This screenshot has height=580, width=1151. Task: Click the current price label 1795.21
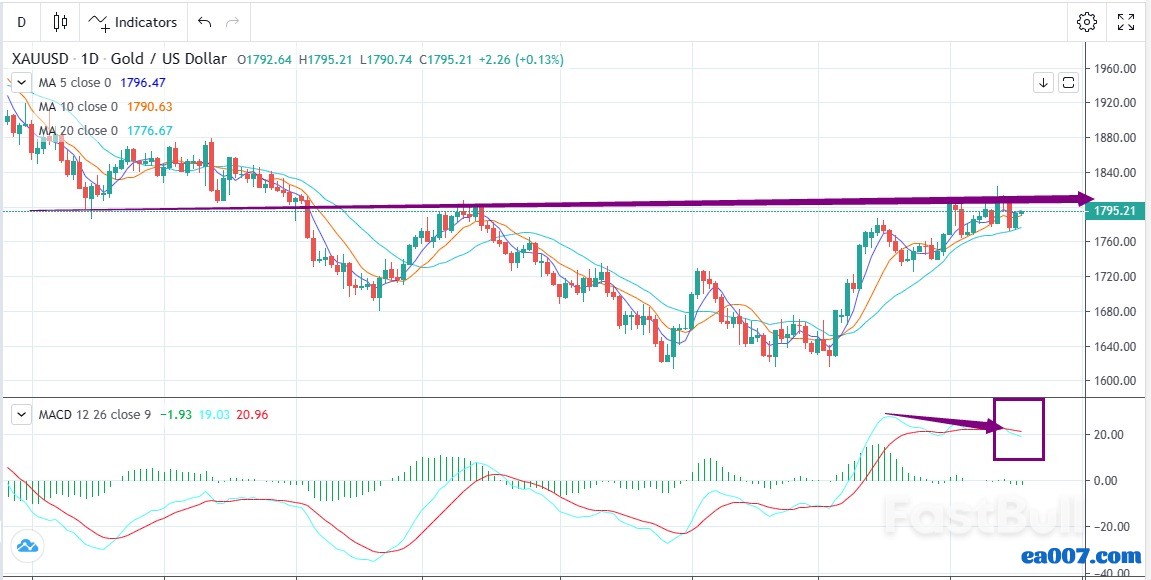[1115, 211]
